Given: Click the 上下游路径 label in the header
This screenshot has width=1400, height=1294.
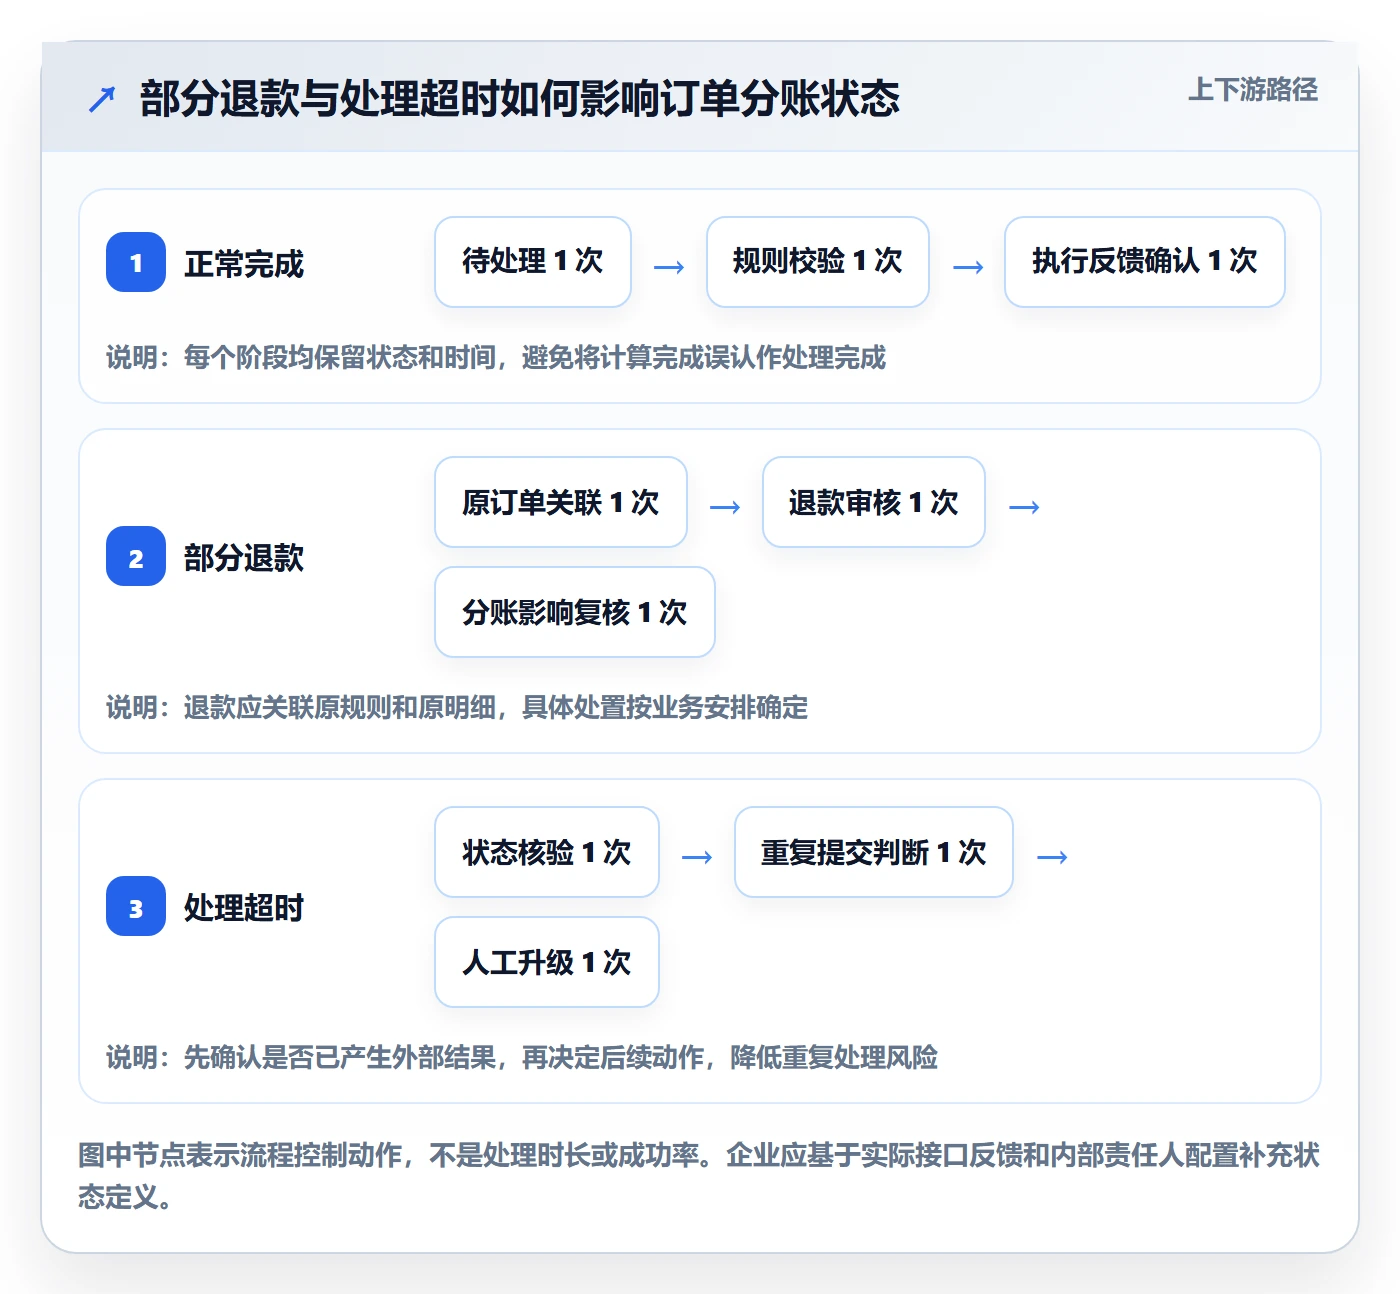Looking at the screenshot, I should pyautogui.click(x=1253, y=90).
